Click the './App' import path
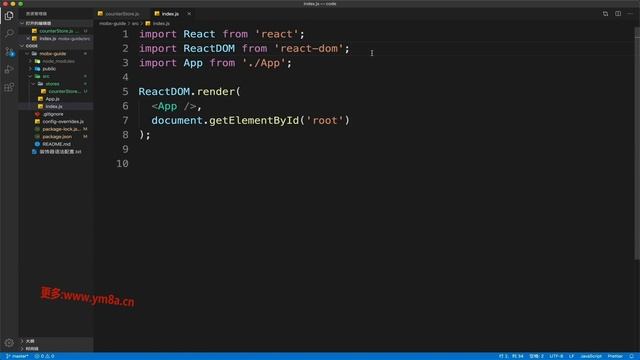The width and height of the screenshot is (640, 360). click(x=264, y=63)
